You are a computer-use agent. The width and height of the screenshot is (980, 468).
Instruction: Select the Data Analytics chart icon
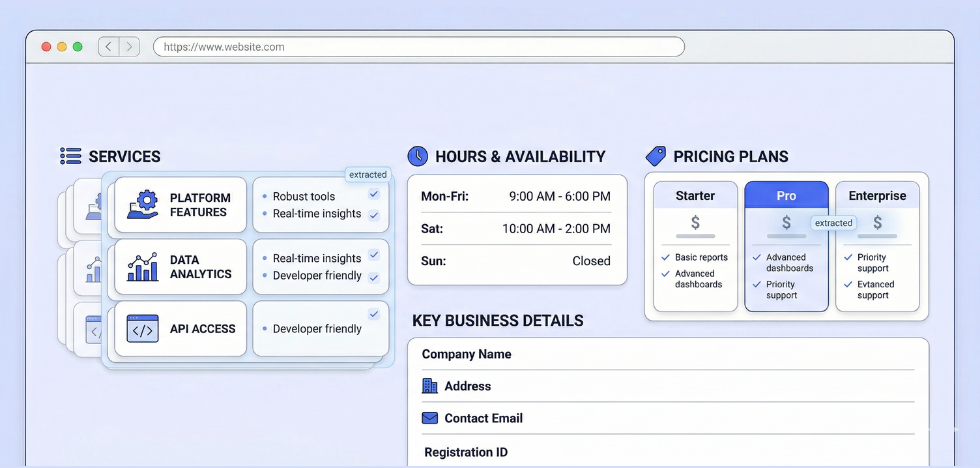pyautogui.click(x=143, y=267)
